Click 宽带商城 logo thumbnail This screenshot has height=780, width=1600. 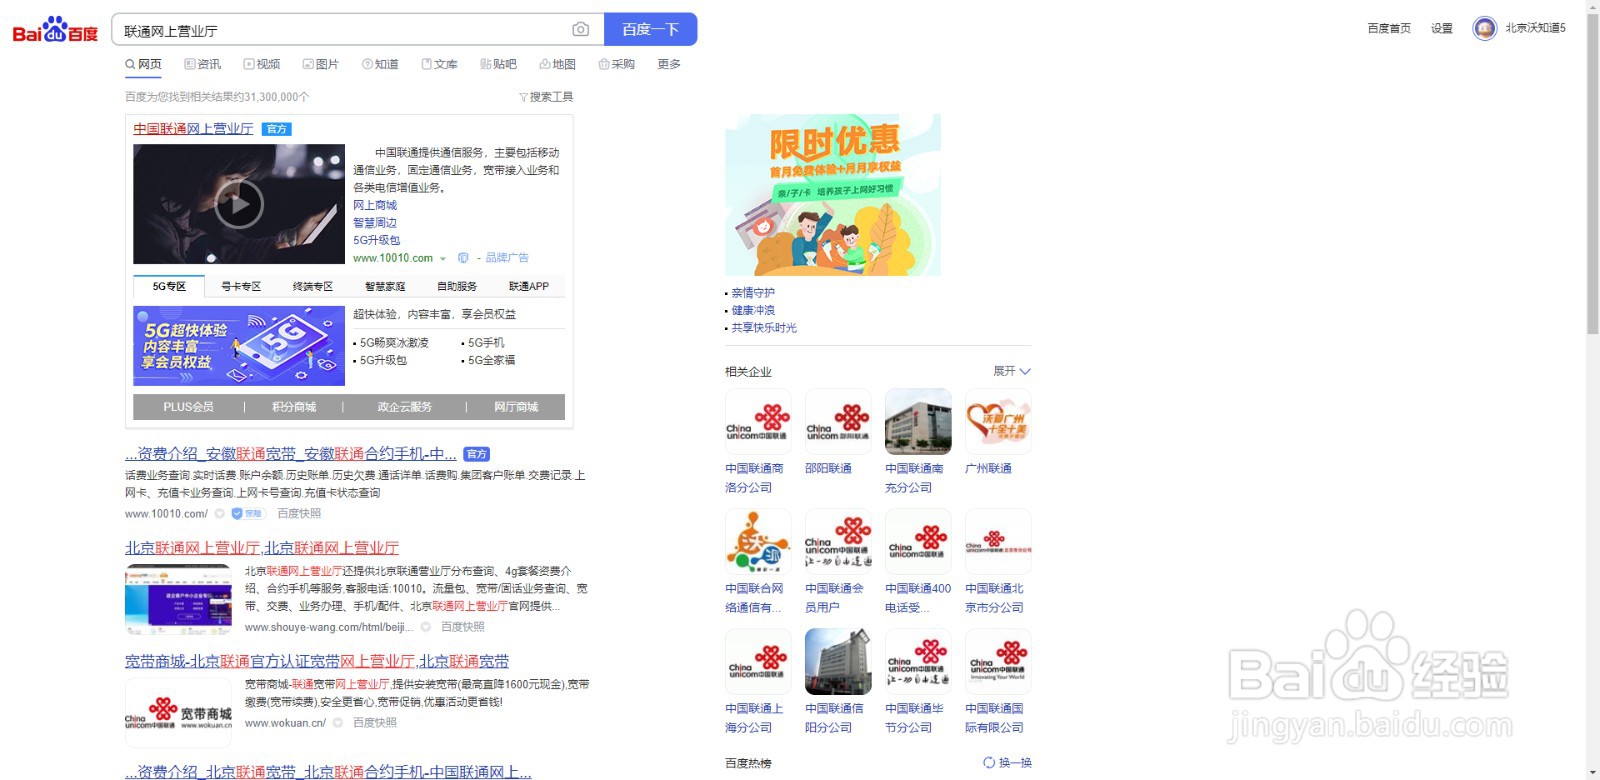[x=178, y=712]
